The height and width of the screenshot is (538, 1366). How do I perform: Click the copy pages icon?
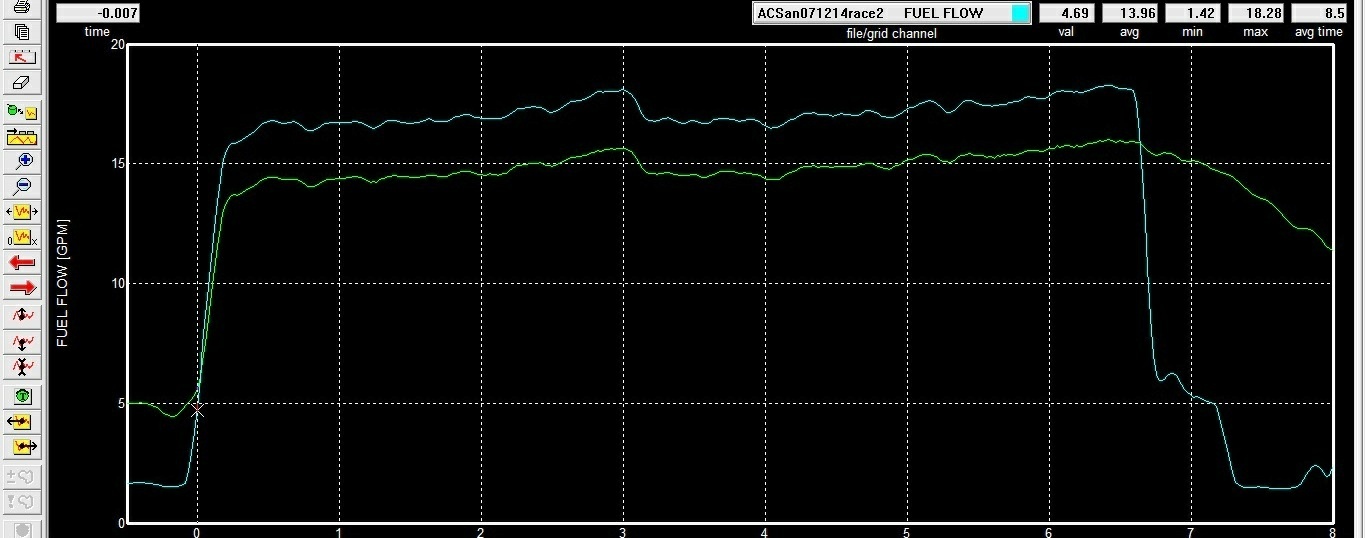tap(22, 32)
